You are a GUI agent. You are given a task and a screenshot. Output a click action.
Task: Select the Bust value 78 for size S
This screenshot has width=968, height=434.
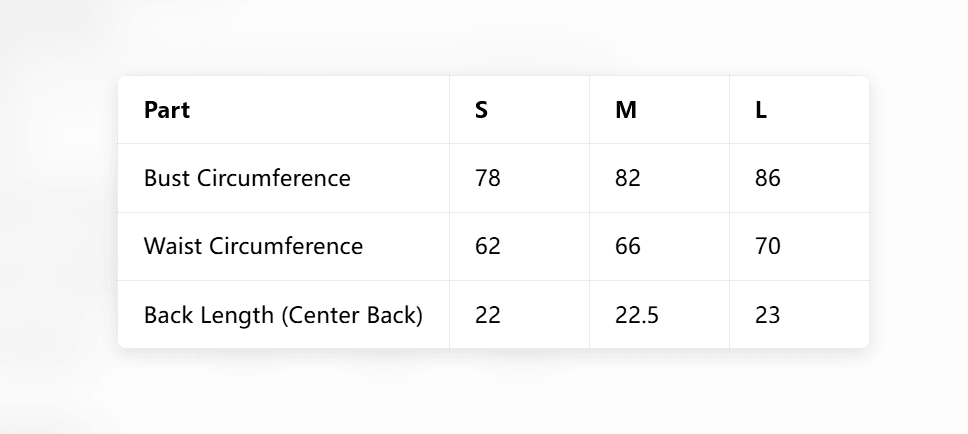[488, 178]
